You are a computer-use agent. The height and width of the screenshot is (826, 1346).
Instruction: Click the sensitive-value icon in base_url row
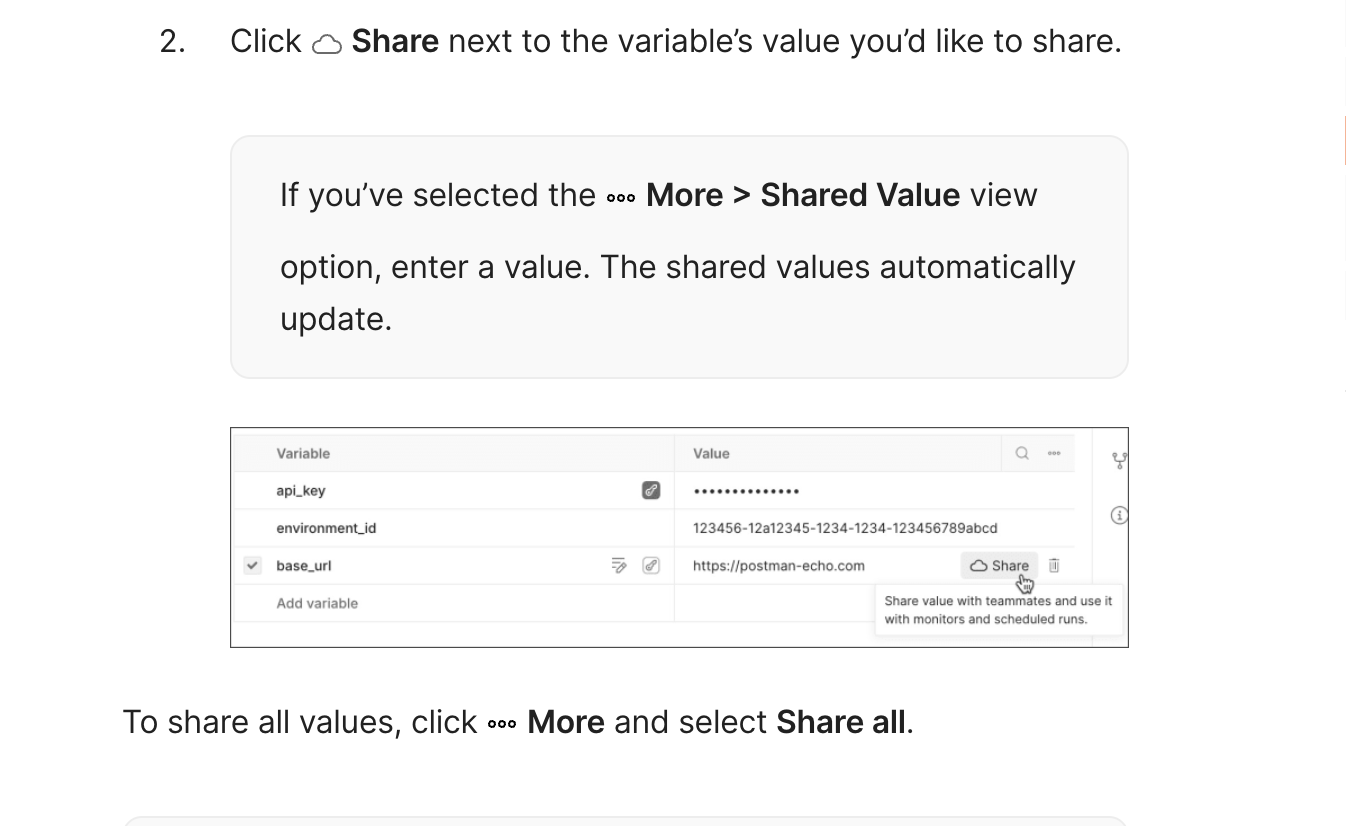tap(651, 565)
